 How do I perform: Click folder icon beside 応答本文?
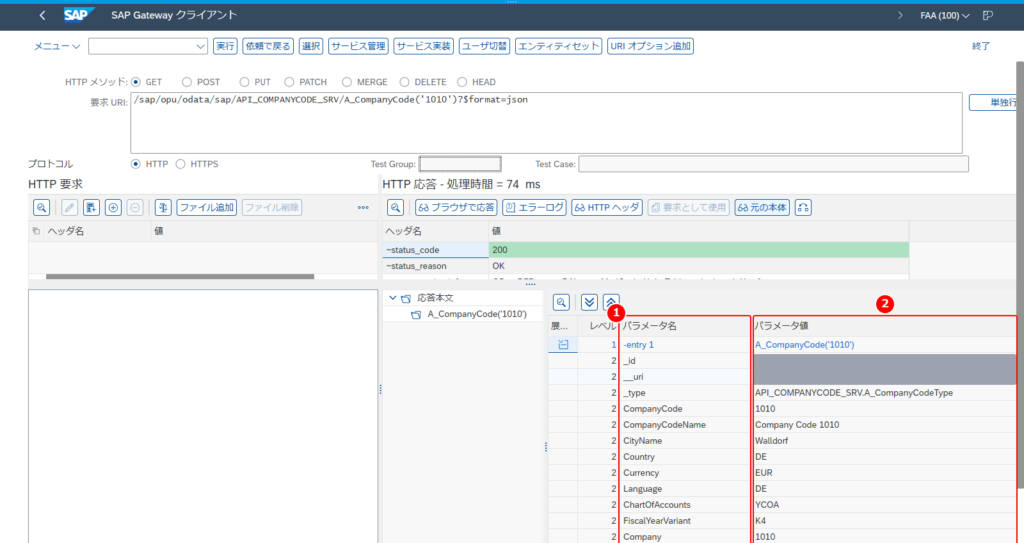(406, 298)
